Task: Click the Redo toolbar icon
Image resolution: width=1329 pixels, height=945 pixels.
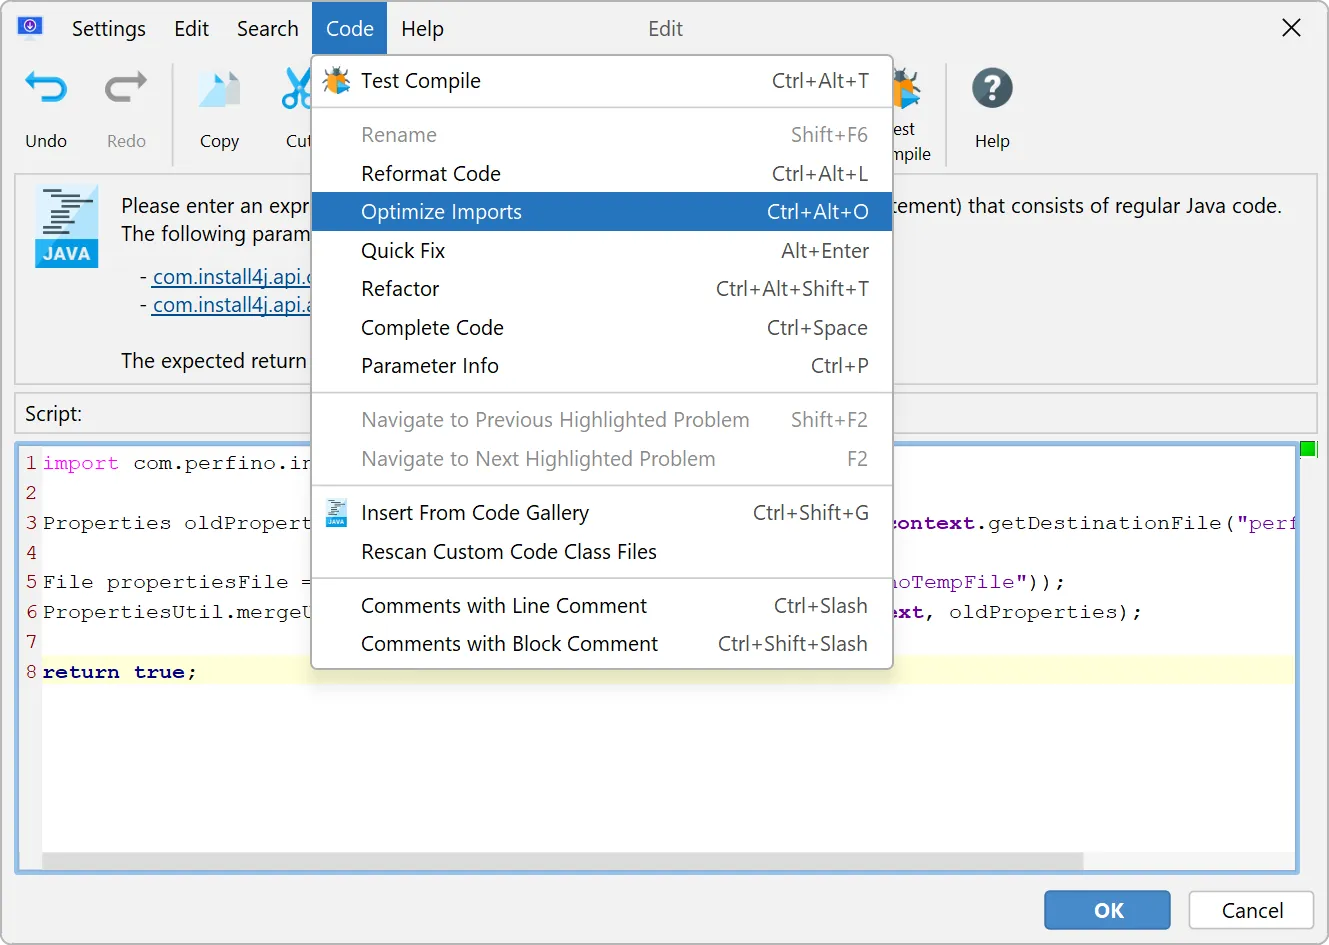Action: (x=126, y=90)
